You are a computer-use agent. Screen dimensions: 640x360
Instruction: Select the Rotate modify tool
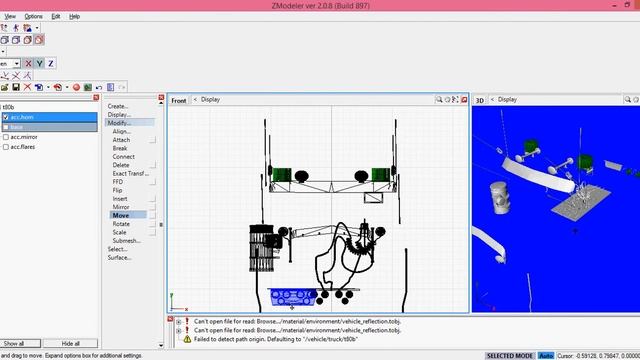pyautogui.click(x=121, y=224)
